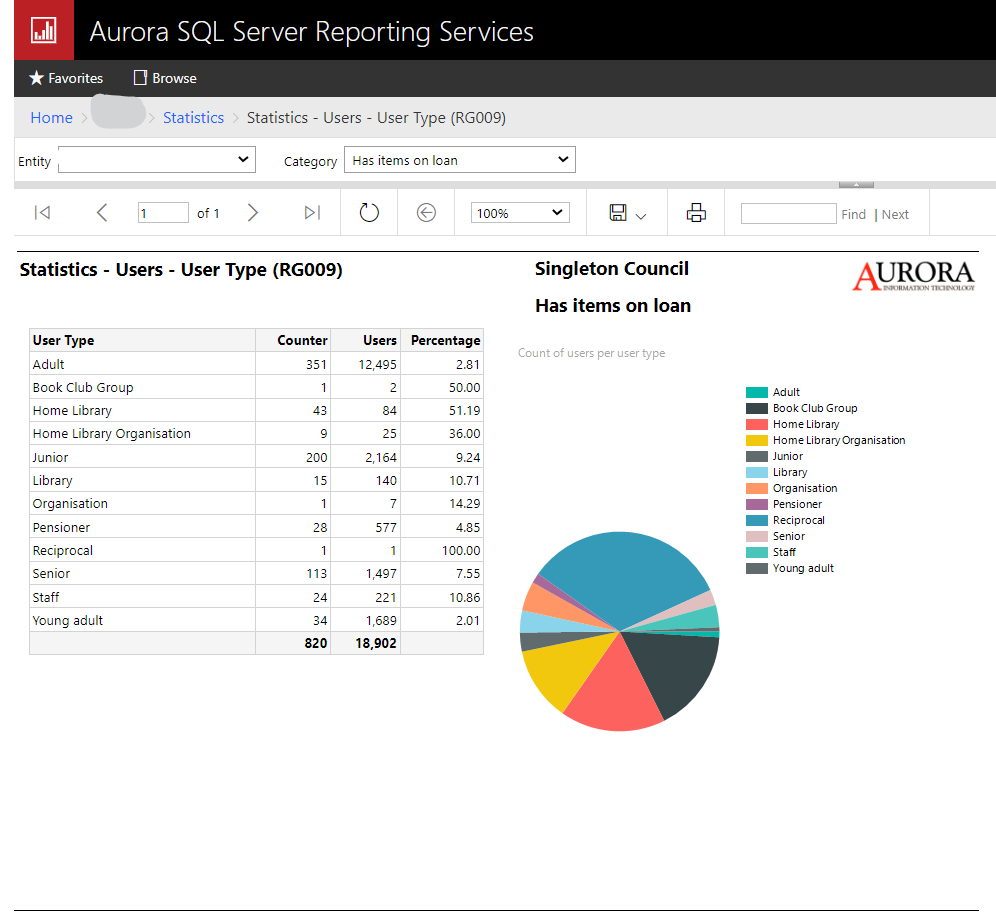The width and height of the screenshot is (996, 915).
Task: Print the report
Action: click(696, 212)
